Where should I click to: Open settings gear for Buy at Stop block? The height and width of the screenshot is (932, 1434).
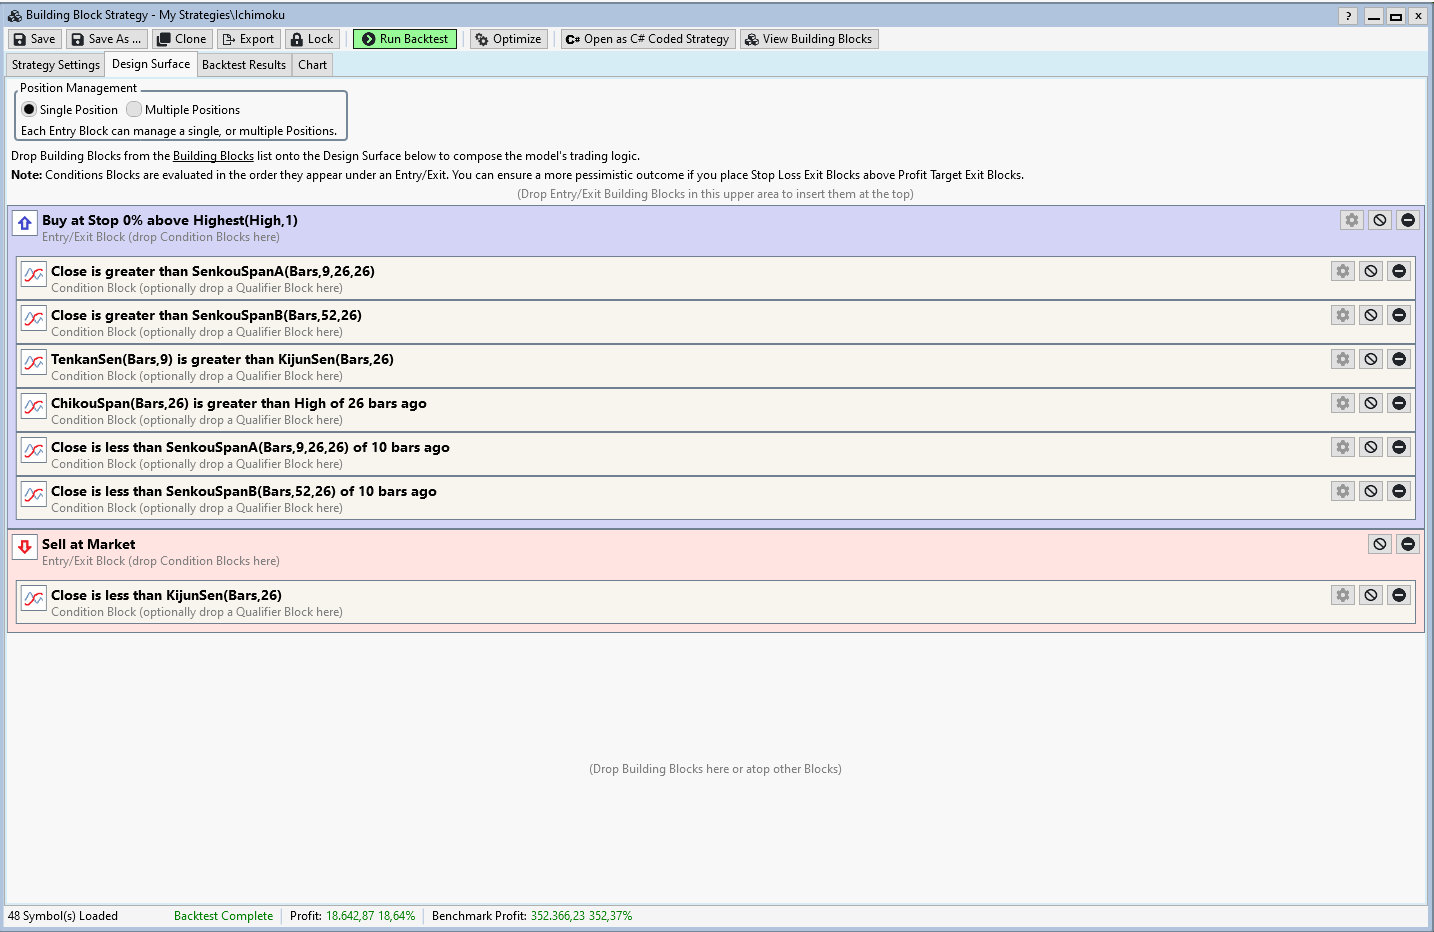pos(1351,220)
